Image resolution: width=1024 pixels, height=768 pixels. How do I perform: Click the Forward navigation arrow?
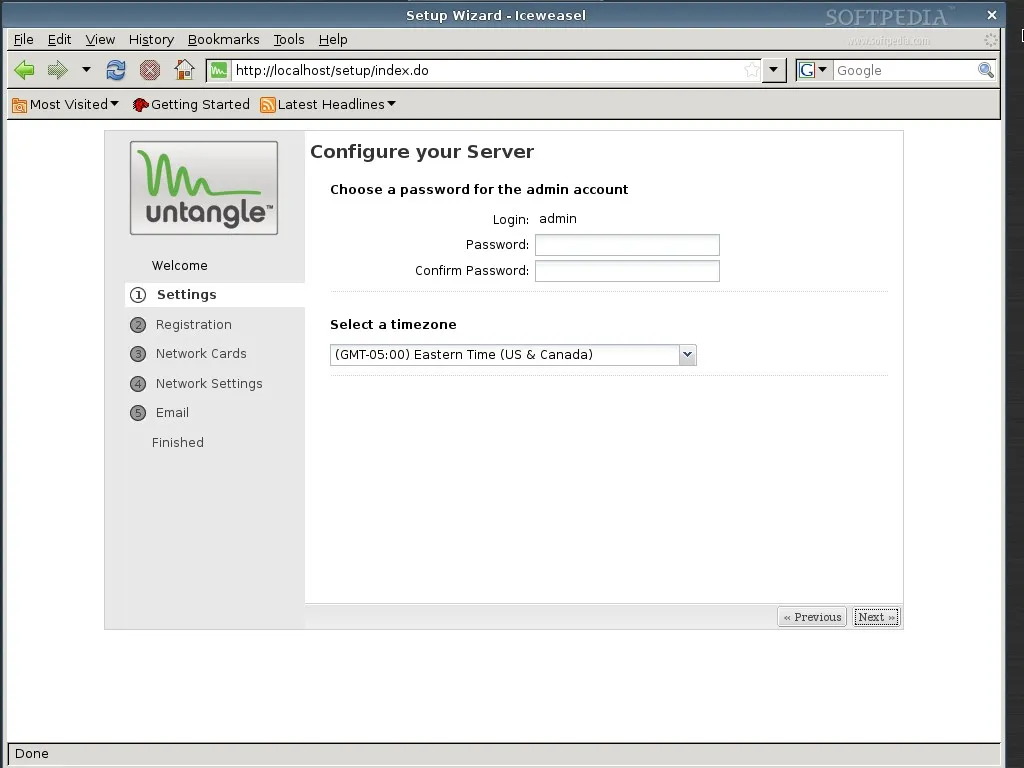pyautogui.click(x=55, y=70)
